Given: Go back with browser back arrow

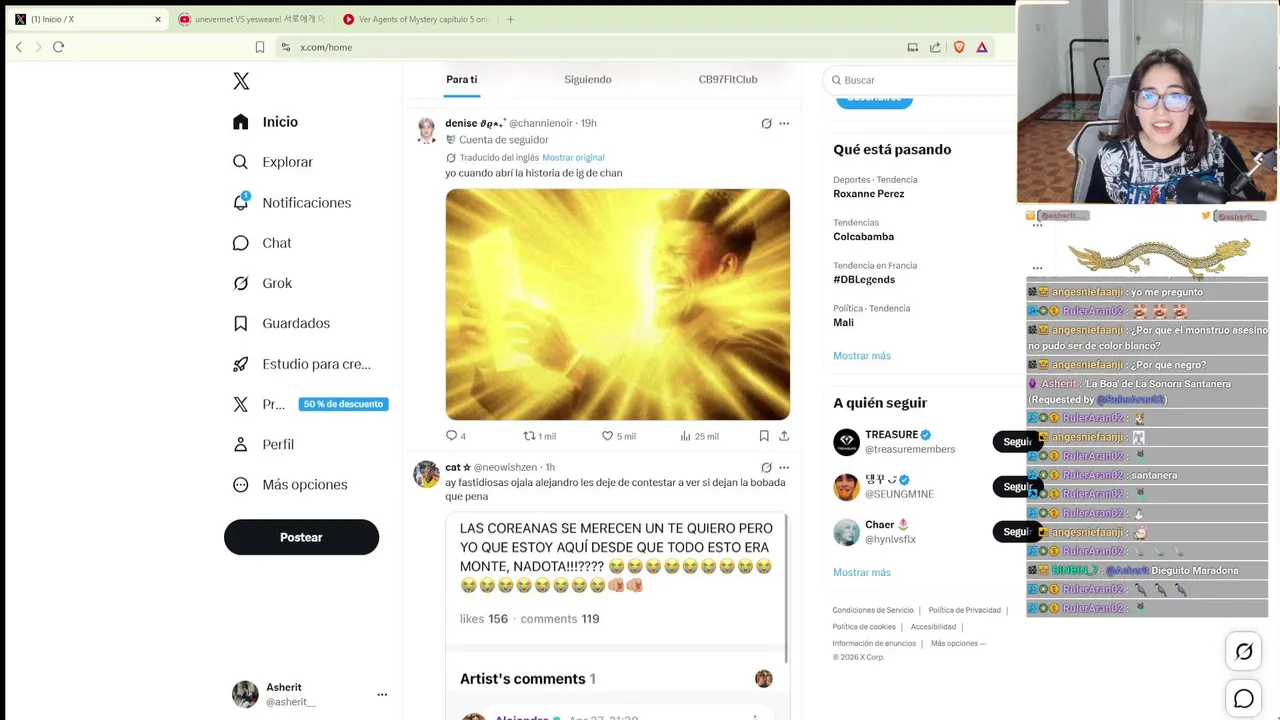Looking at the screenshot, I should click(x=18, y=47).
